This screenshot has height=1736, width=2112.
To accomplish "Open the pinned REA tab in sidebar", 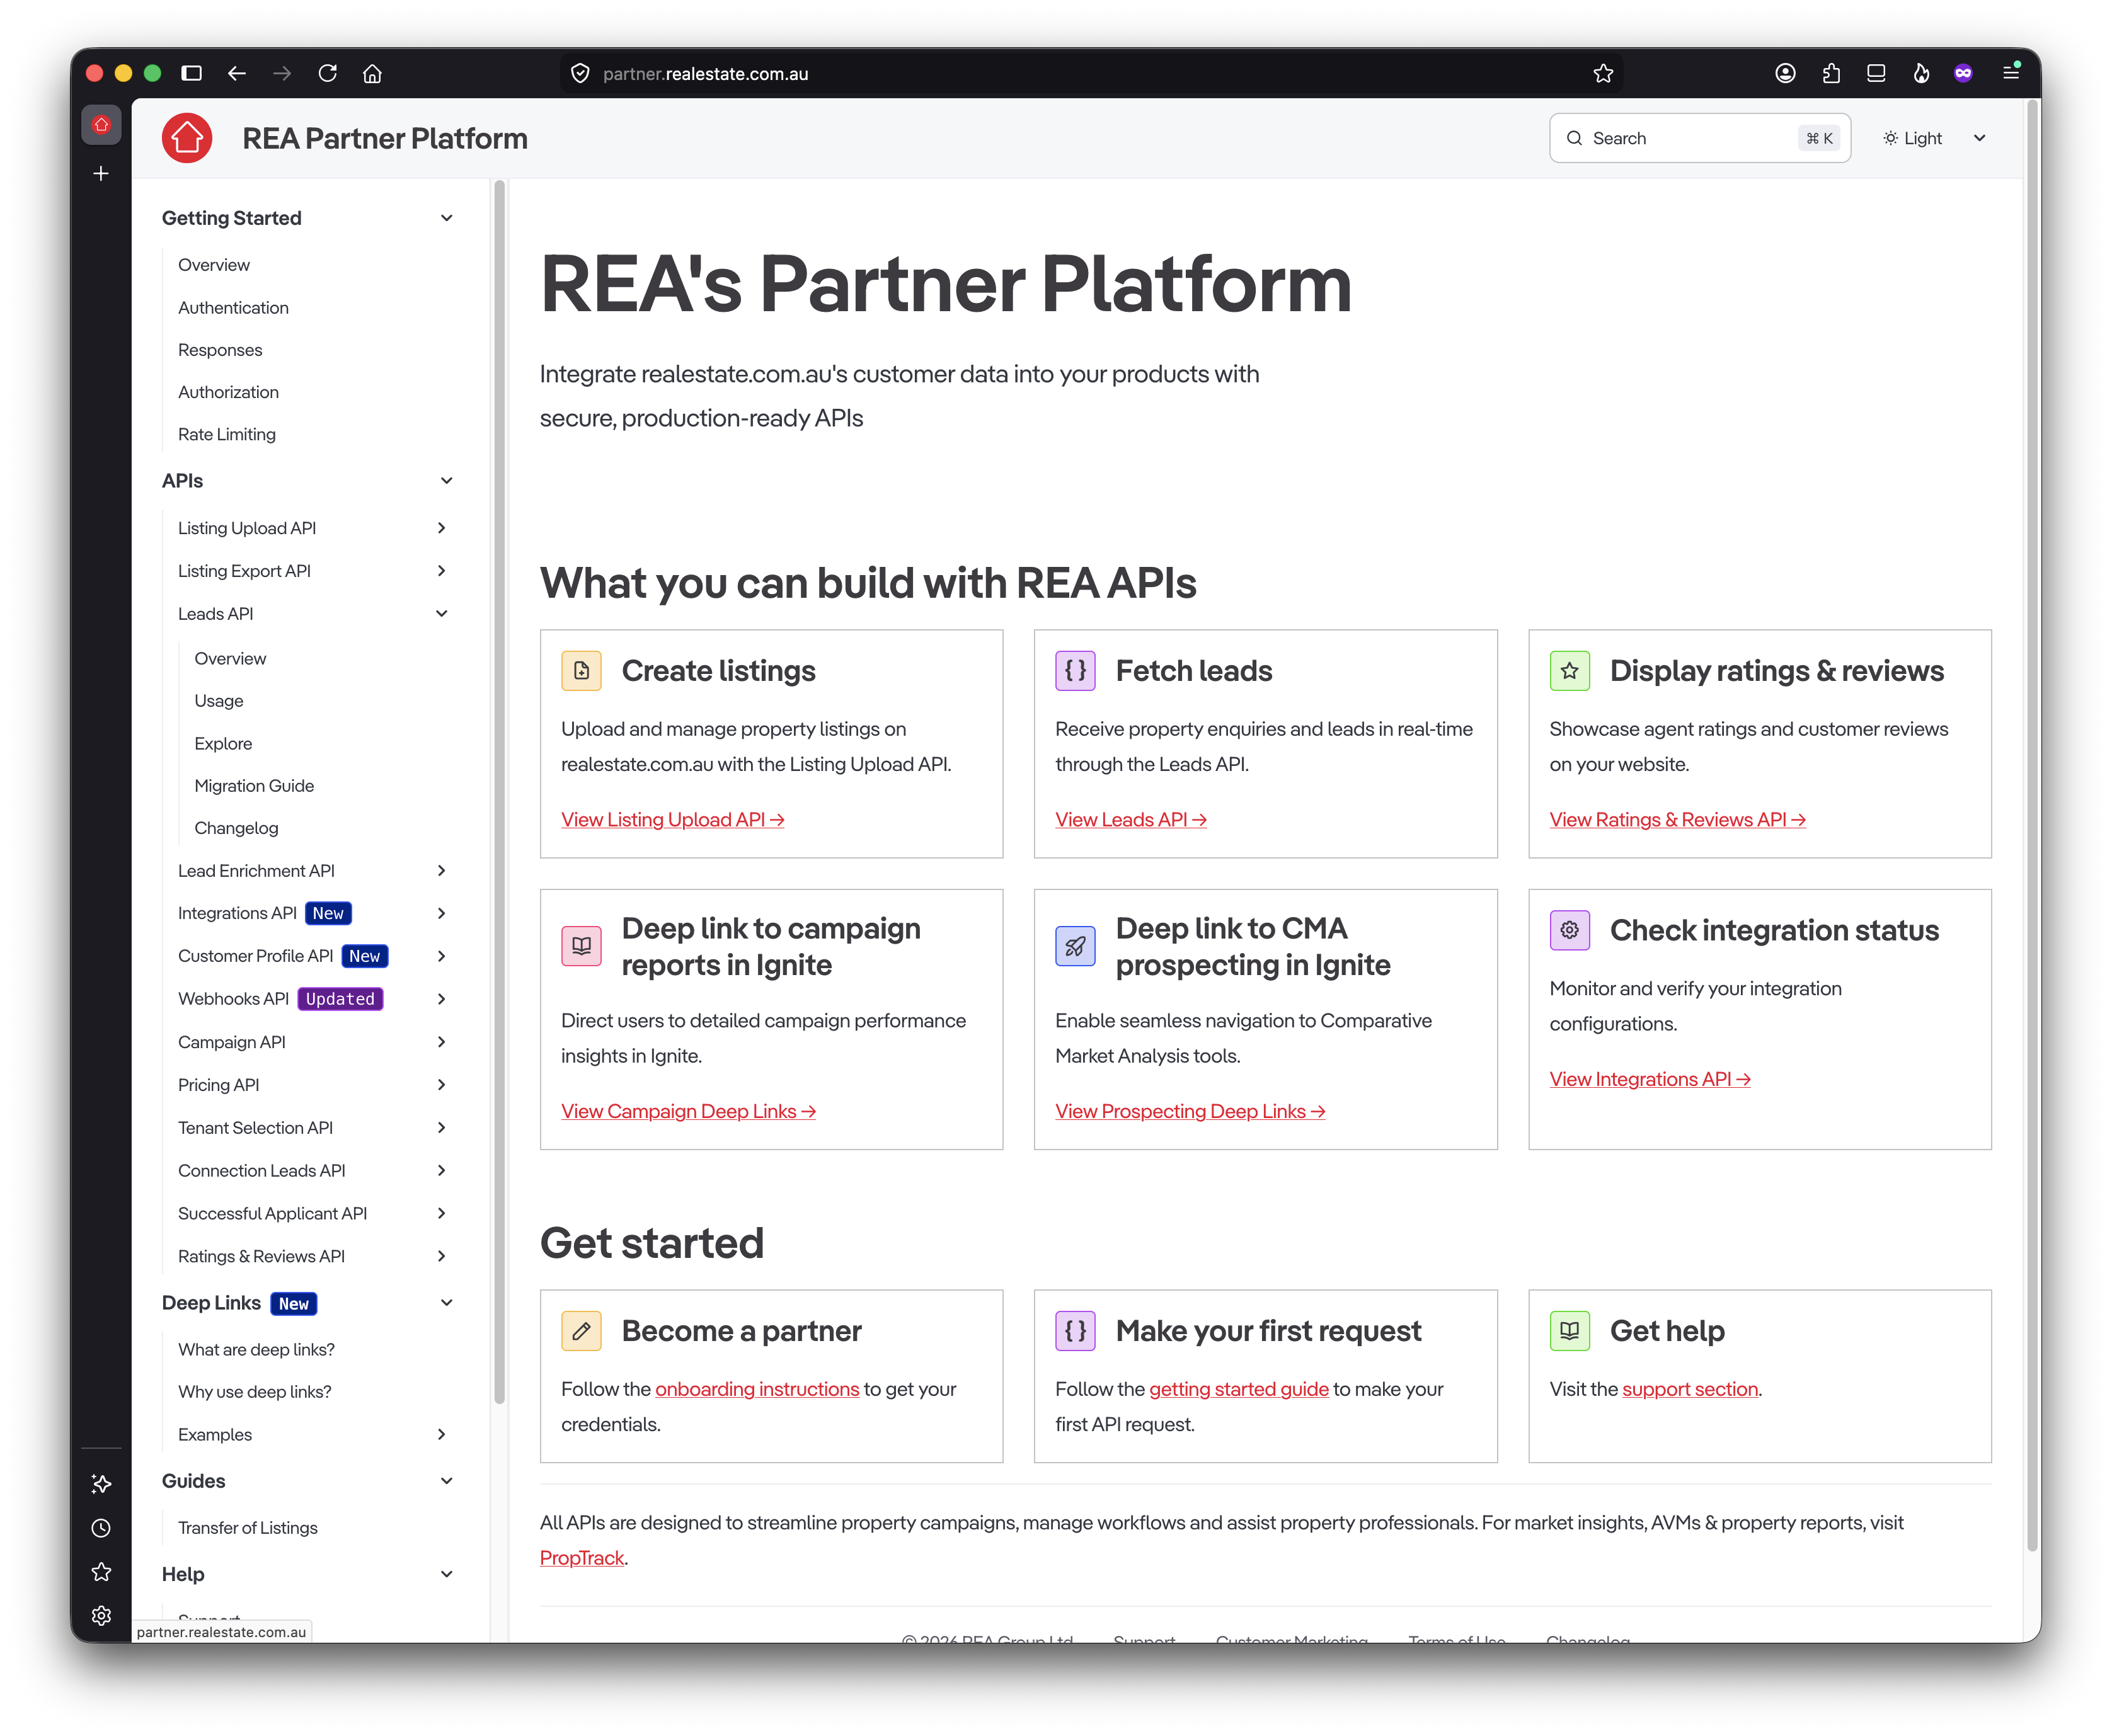I will point(101,125).
